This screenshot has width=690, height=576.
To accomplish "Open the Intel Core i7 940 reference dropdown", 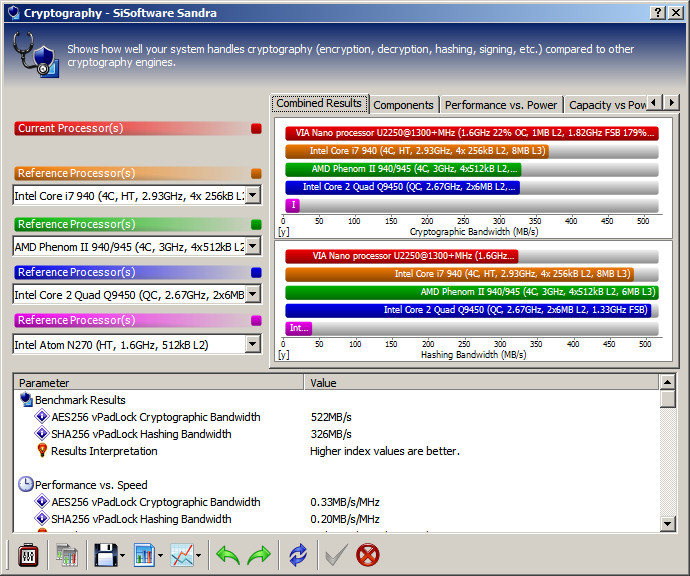I will pyautogui.click(x=253, y=195).
